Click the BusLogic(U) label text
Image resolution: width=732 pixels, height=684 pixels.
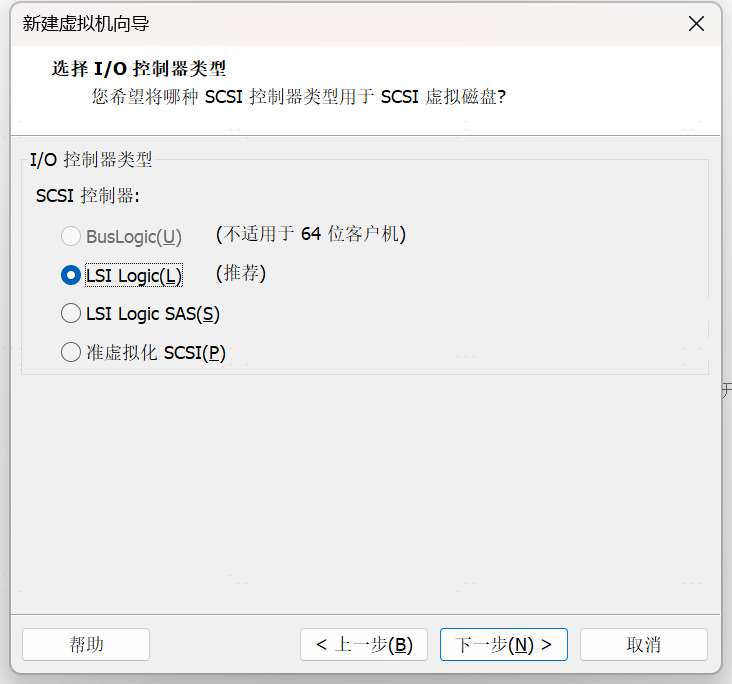click(134, 237)
